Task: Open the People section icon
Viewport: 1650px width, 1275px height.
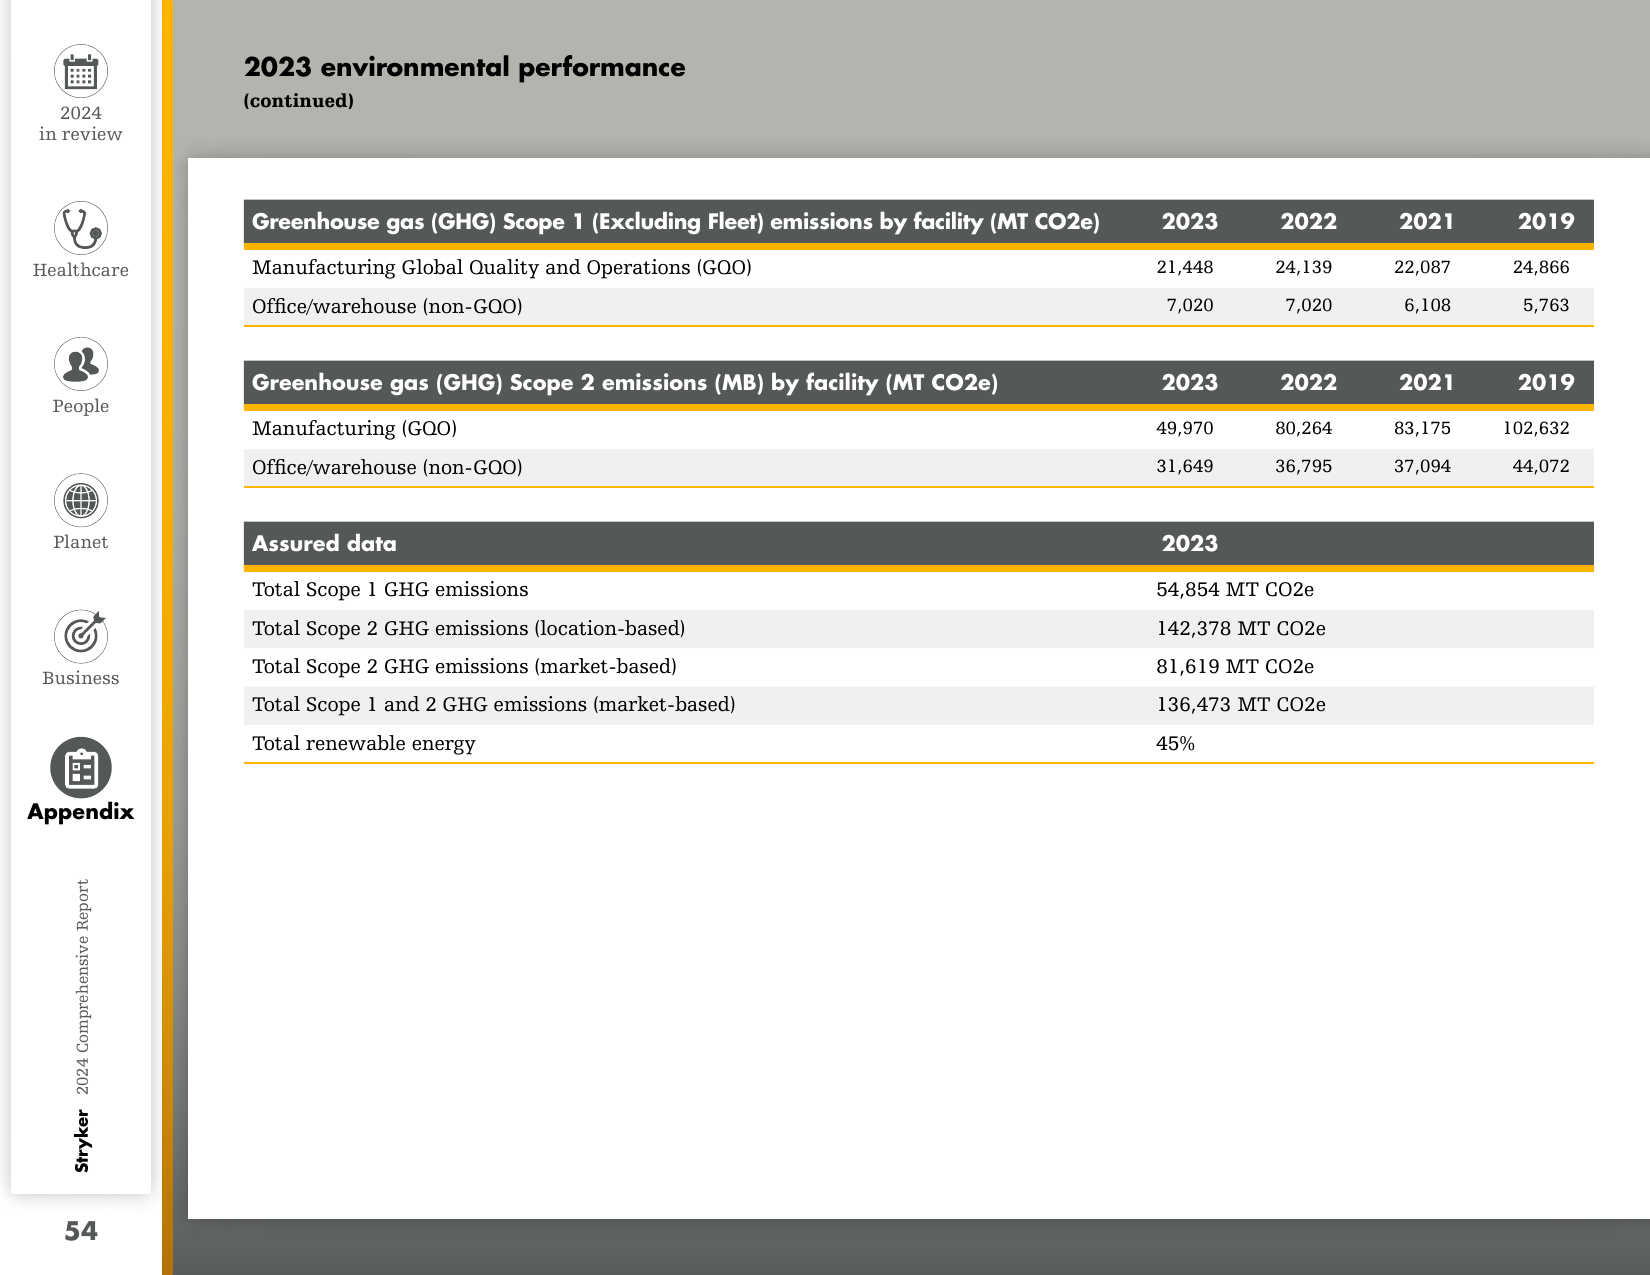Action: (81, 364)
